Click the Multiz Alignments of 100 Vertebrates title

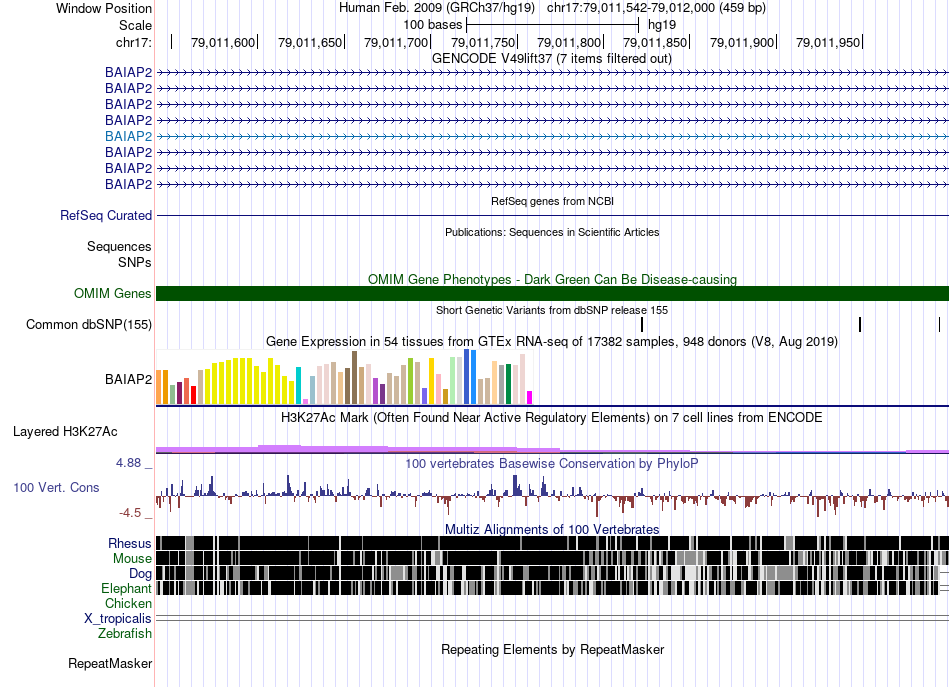point(552,529)
